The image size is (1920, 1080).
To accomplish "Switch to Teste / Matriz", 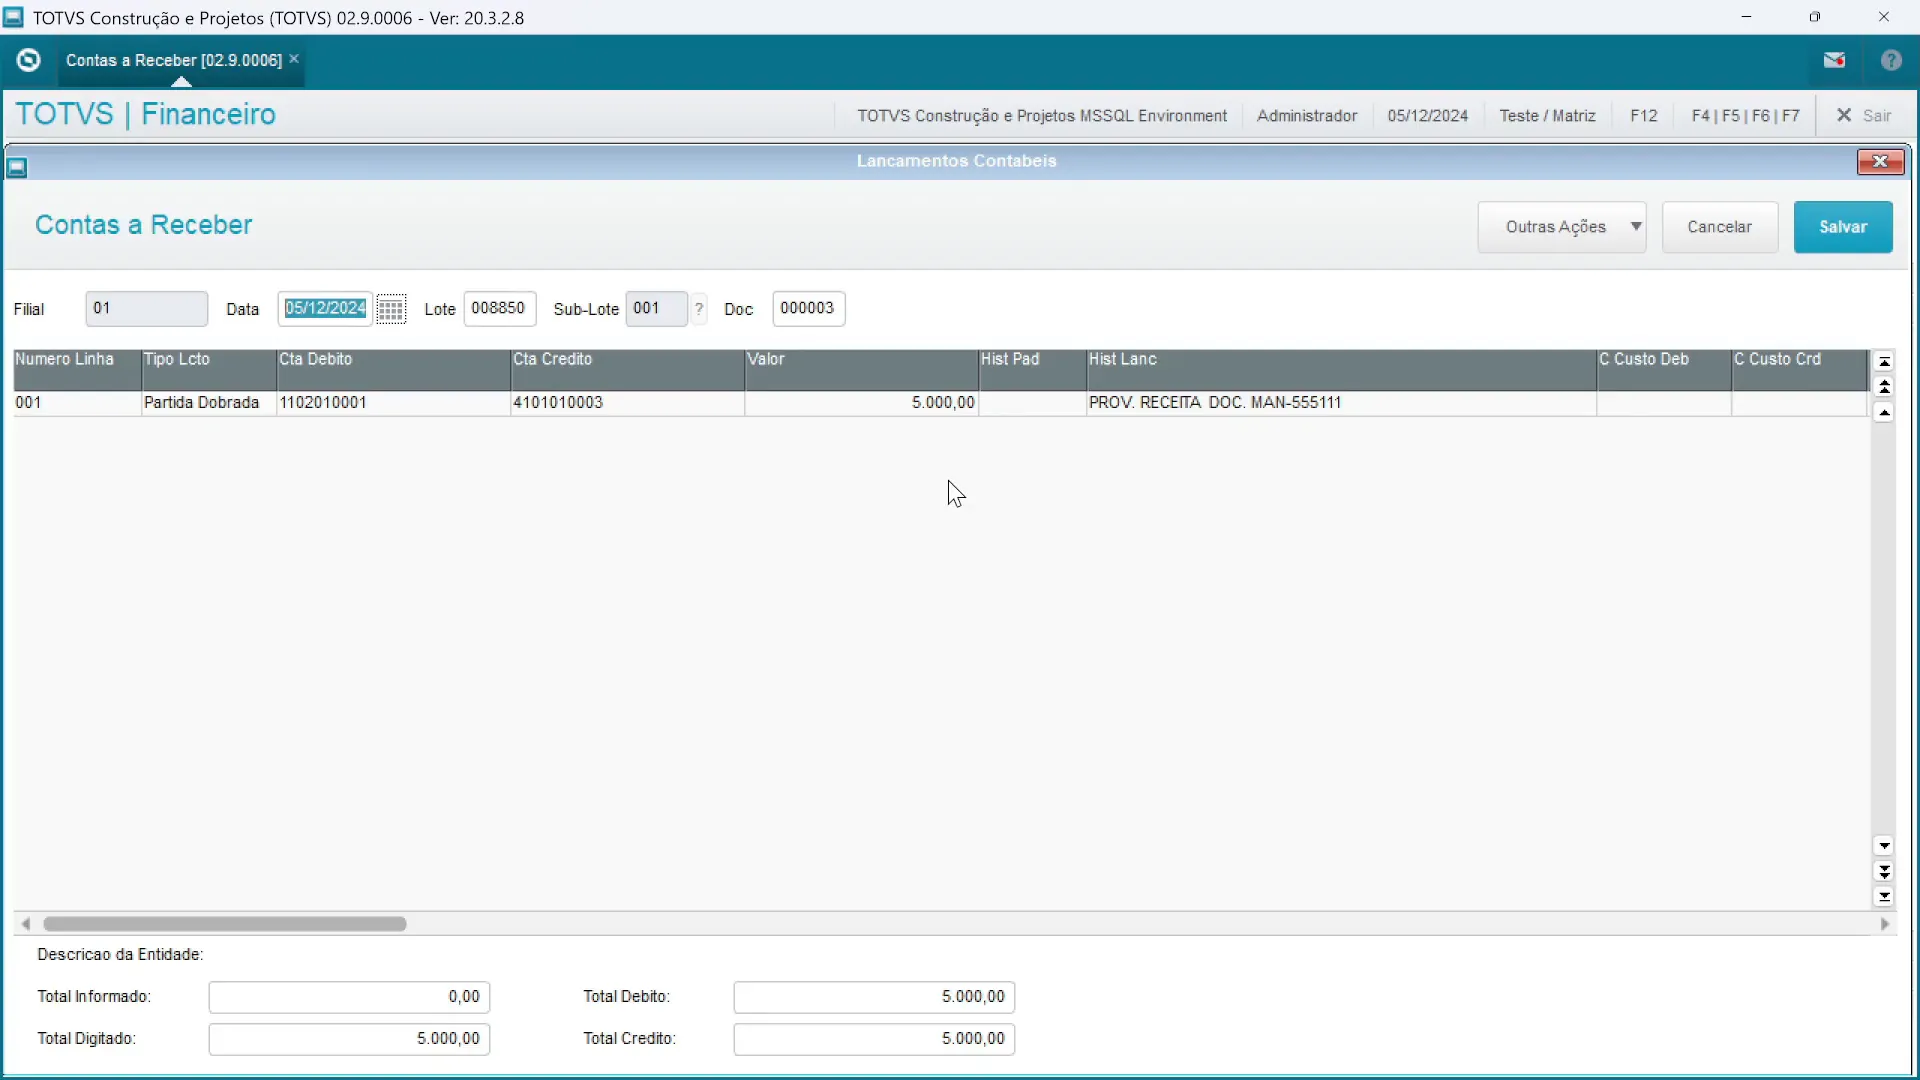I will (x=1546, y=115).
